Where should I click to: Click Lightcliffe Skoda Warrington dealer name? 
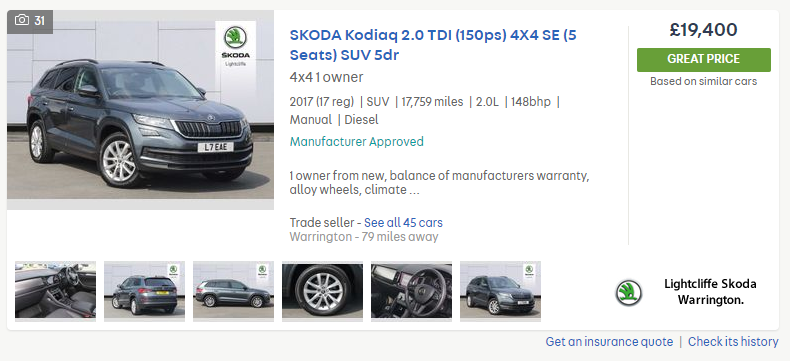tap(710, 292)
